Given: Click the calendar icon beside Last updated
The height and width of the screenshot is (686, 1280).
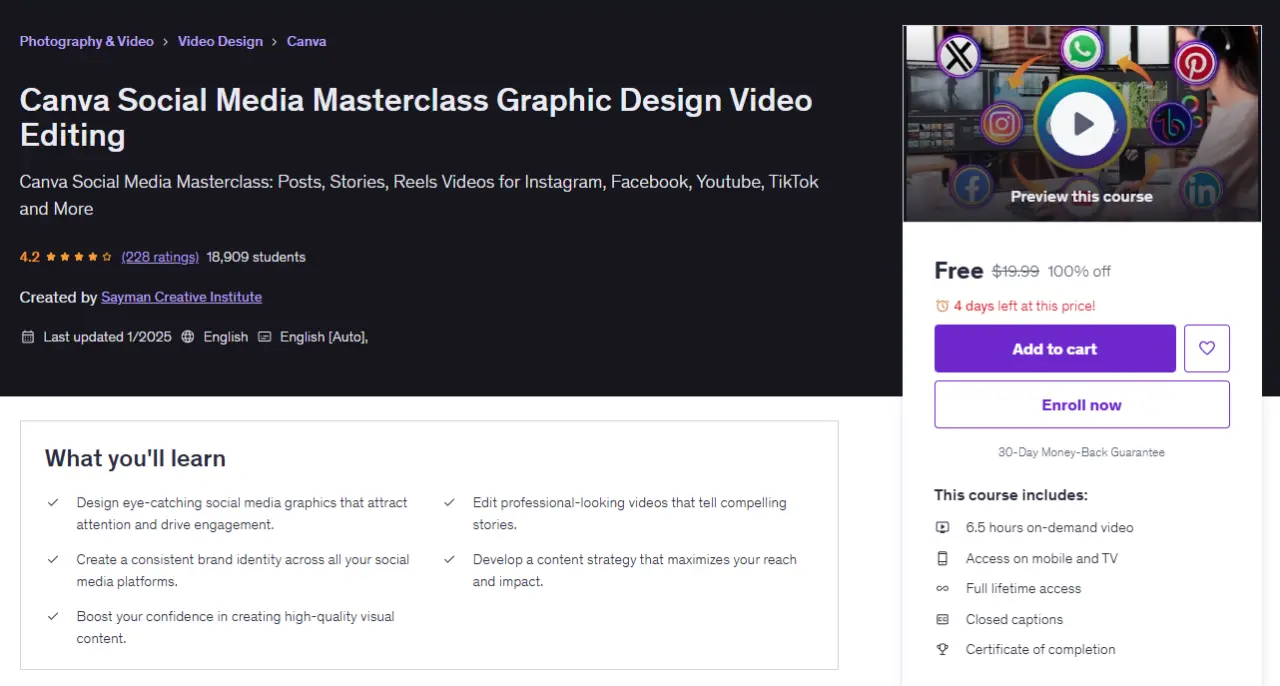Looking at the screenshot, I should point(28,337).
